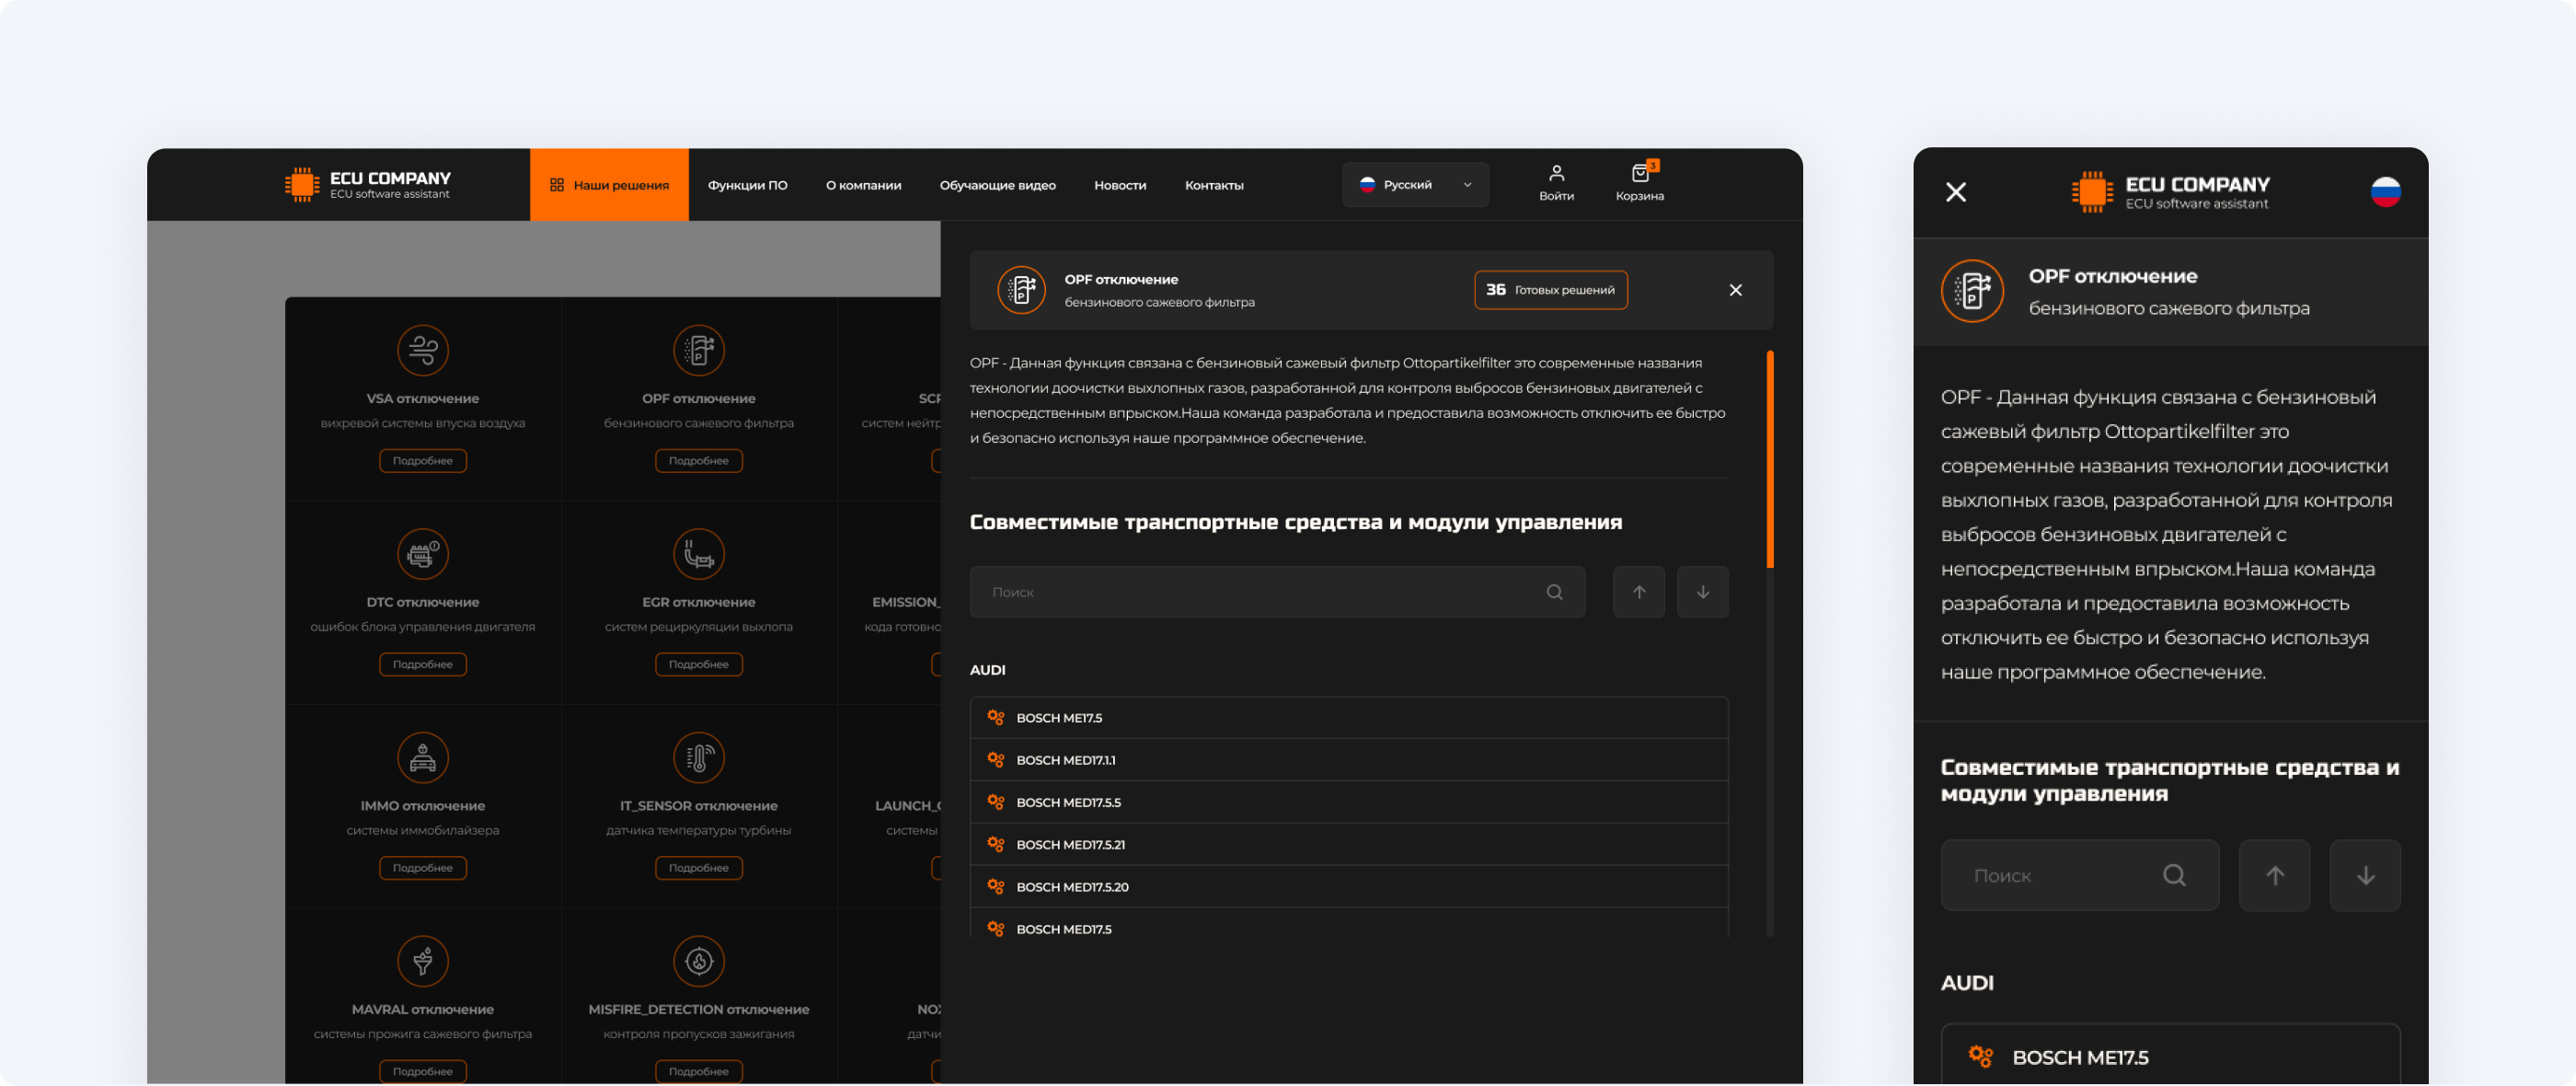Click the Russian flag language icon in mobile header
The width and height of the screenshot is (2576, 1086).
2385,191
